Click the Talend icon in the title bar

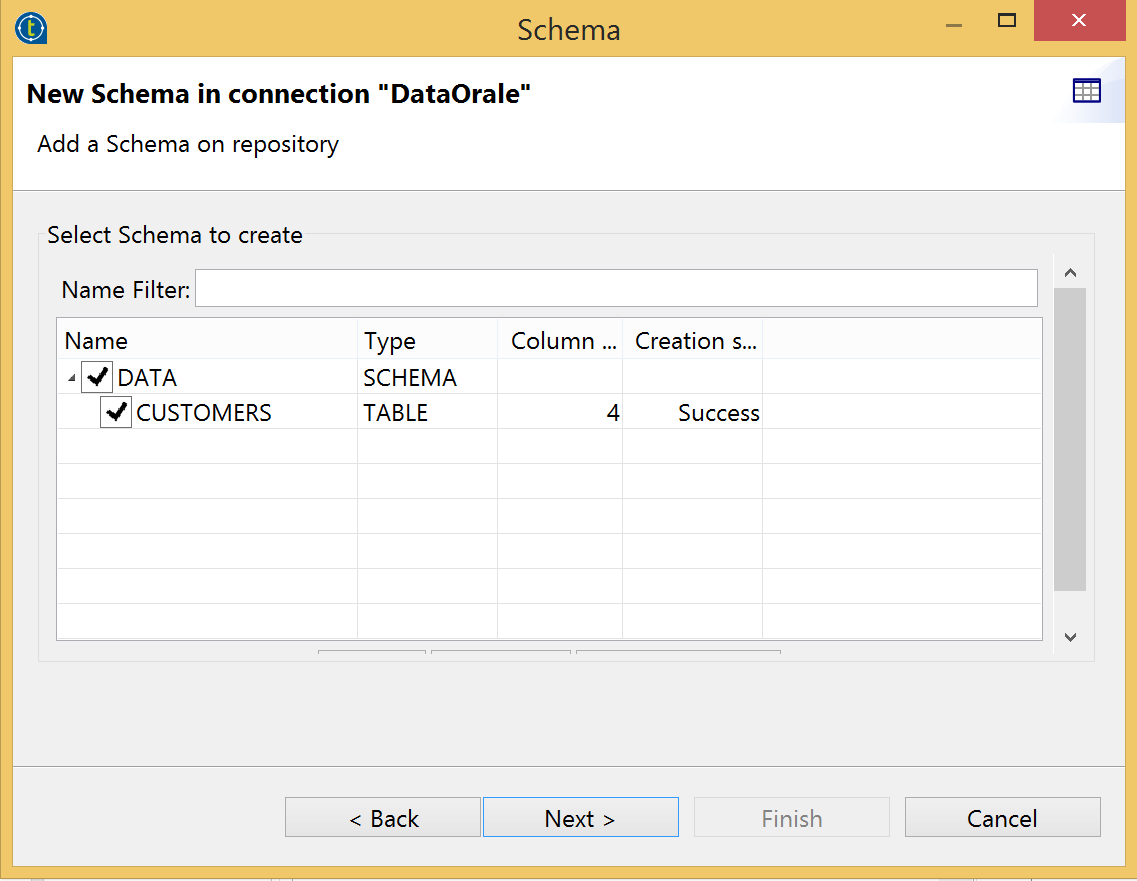[x=30, y=28]
